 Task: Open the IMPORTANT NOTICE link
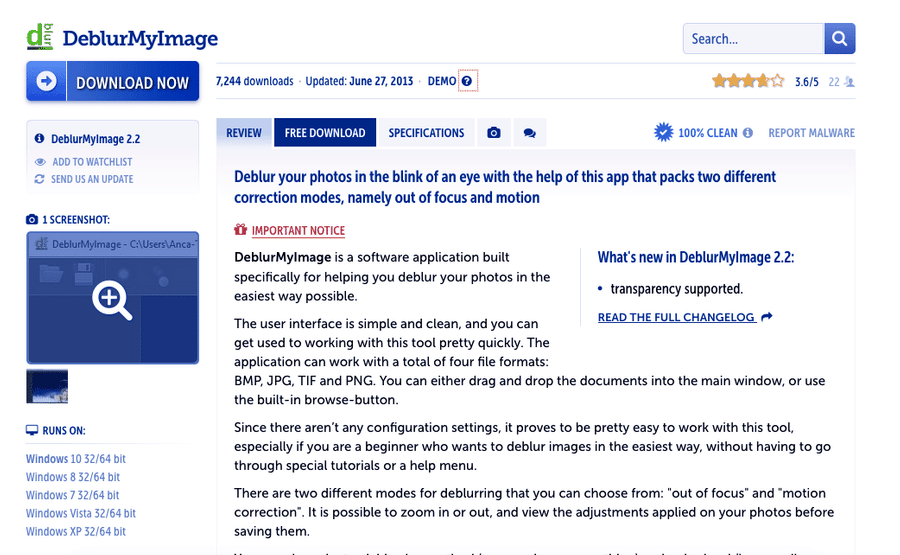pos(298,230)
